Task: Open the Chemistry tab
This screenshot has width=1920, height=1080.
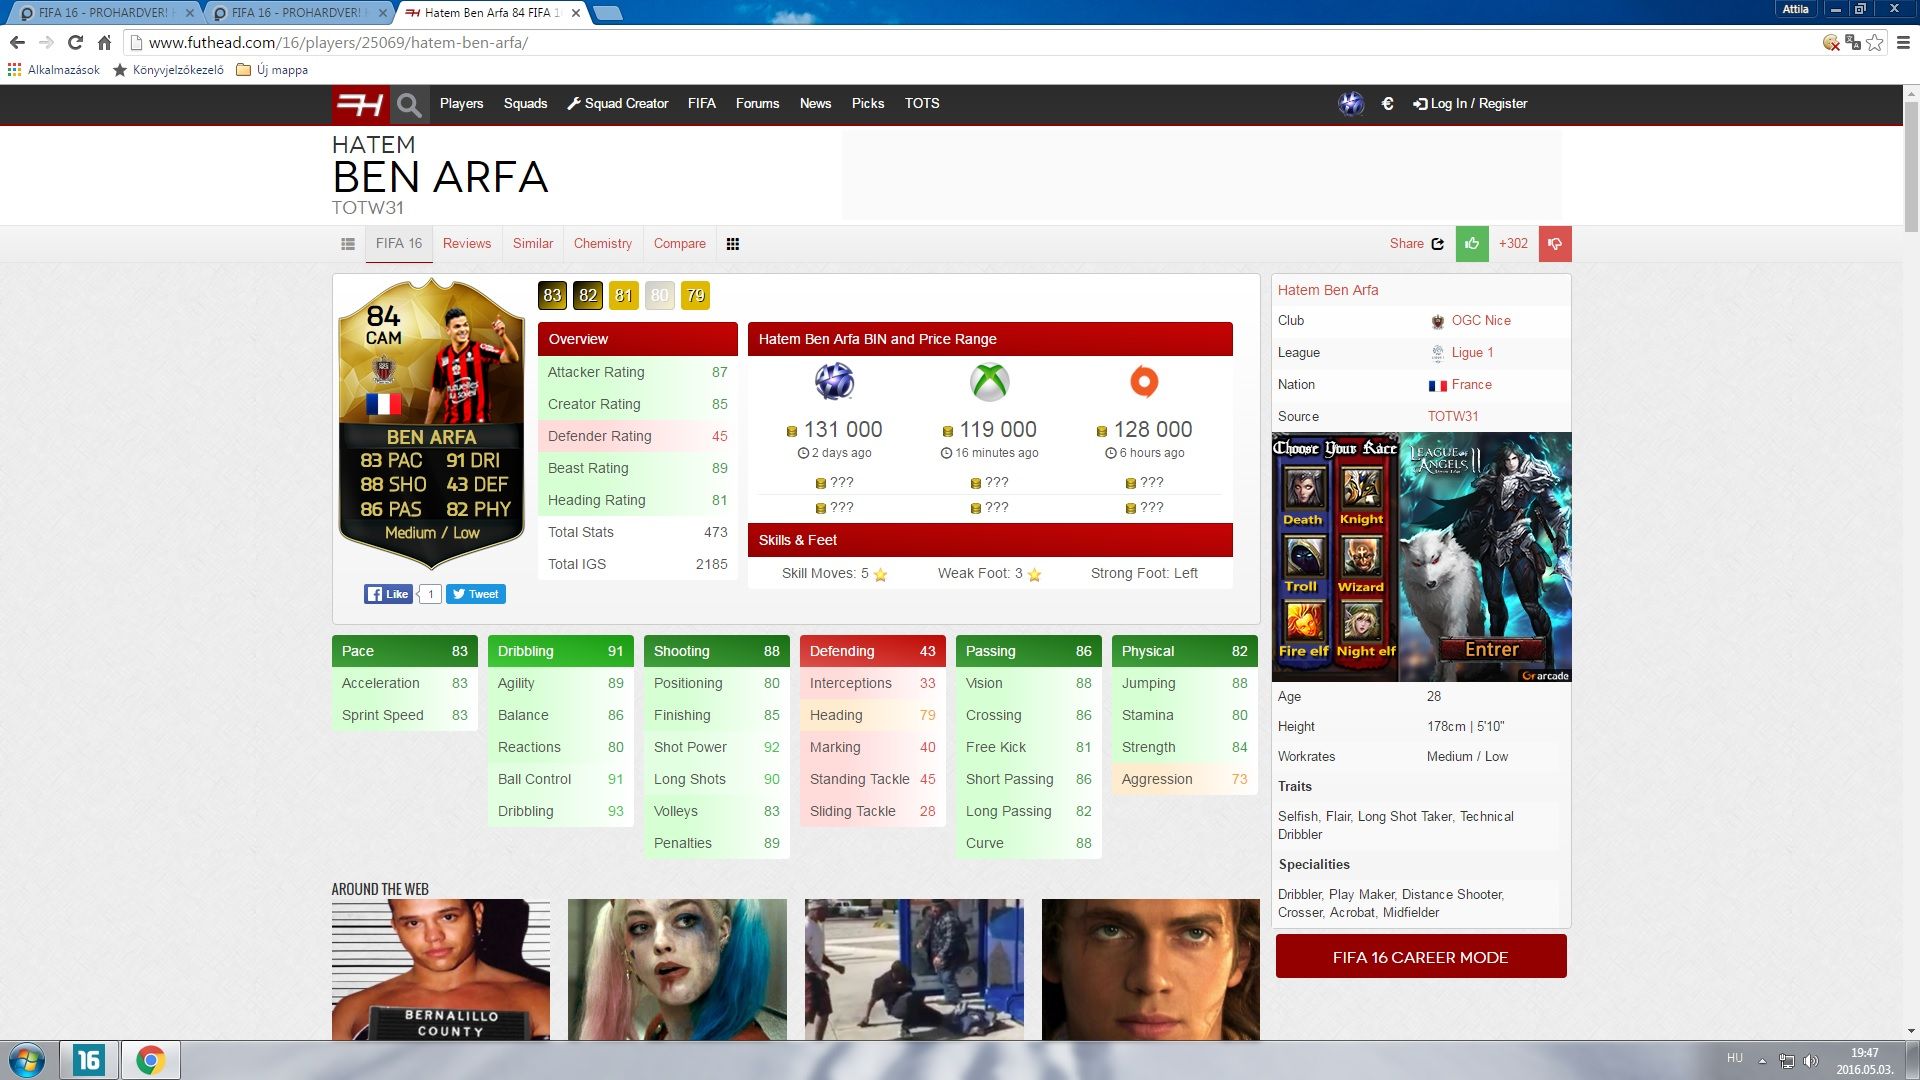Action: pos(602,244)
